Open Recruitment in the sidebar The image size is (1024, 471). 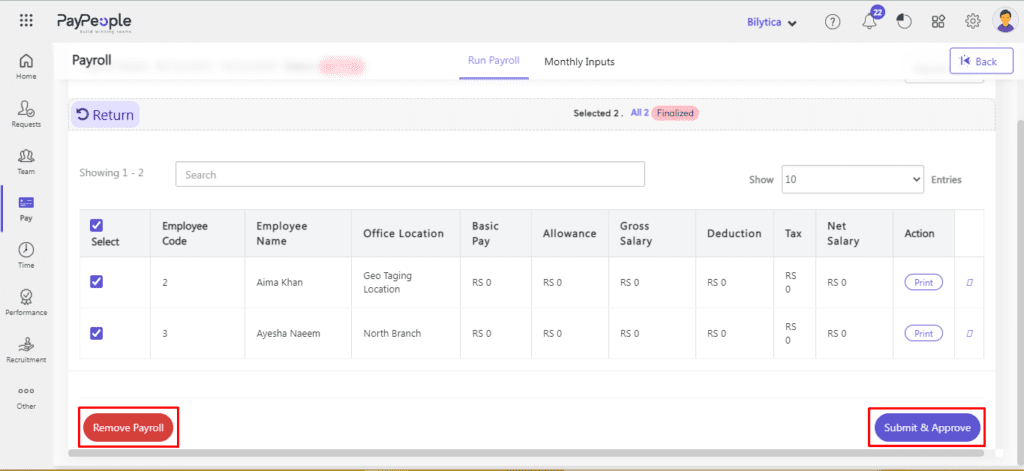[26, 350]
